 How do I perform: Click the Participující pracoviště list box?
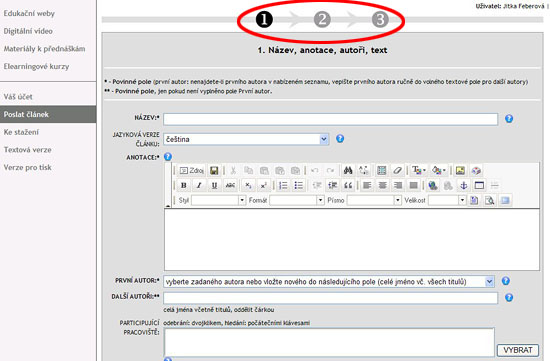(329, 342)
